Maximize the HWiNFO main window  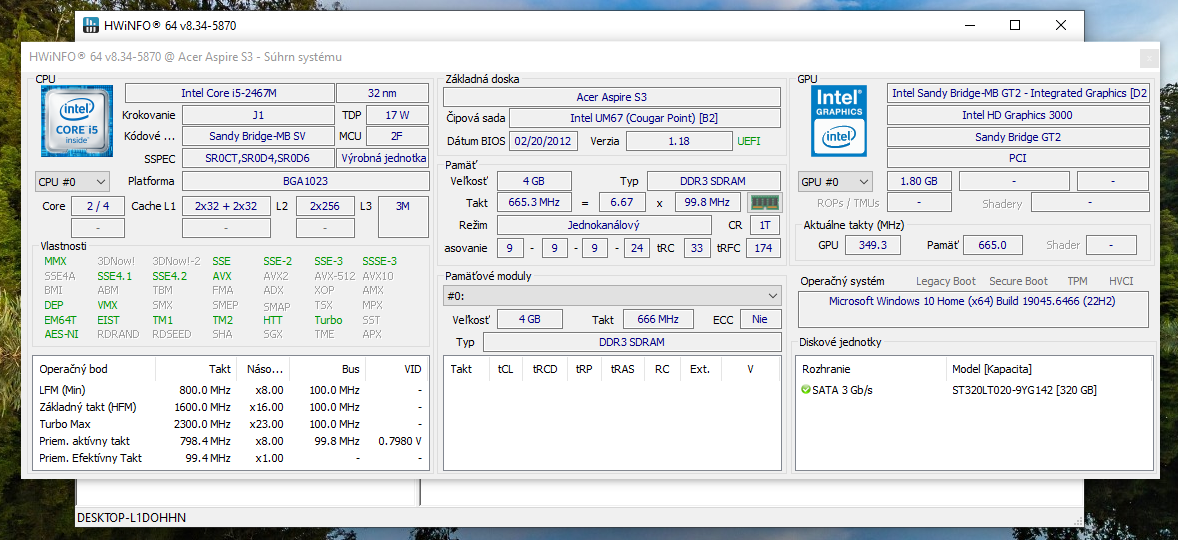click(x=1015, y=25)
